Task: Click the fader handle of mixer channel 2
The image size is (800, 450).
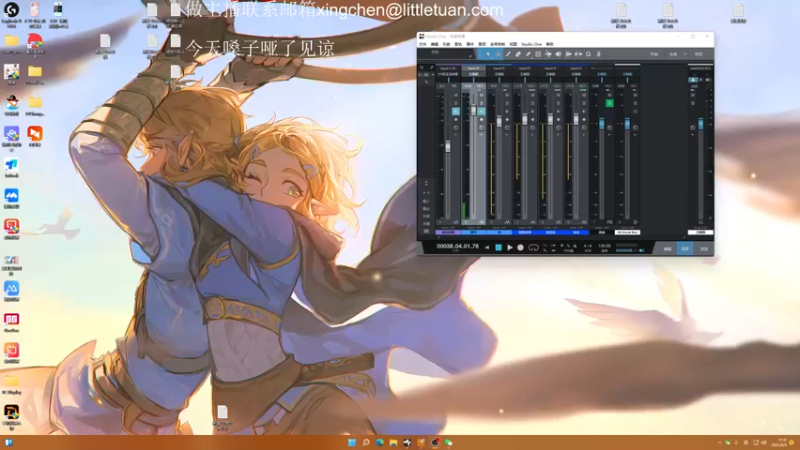Action: pyautogui.click(x=473, y=109)
